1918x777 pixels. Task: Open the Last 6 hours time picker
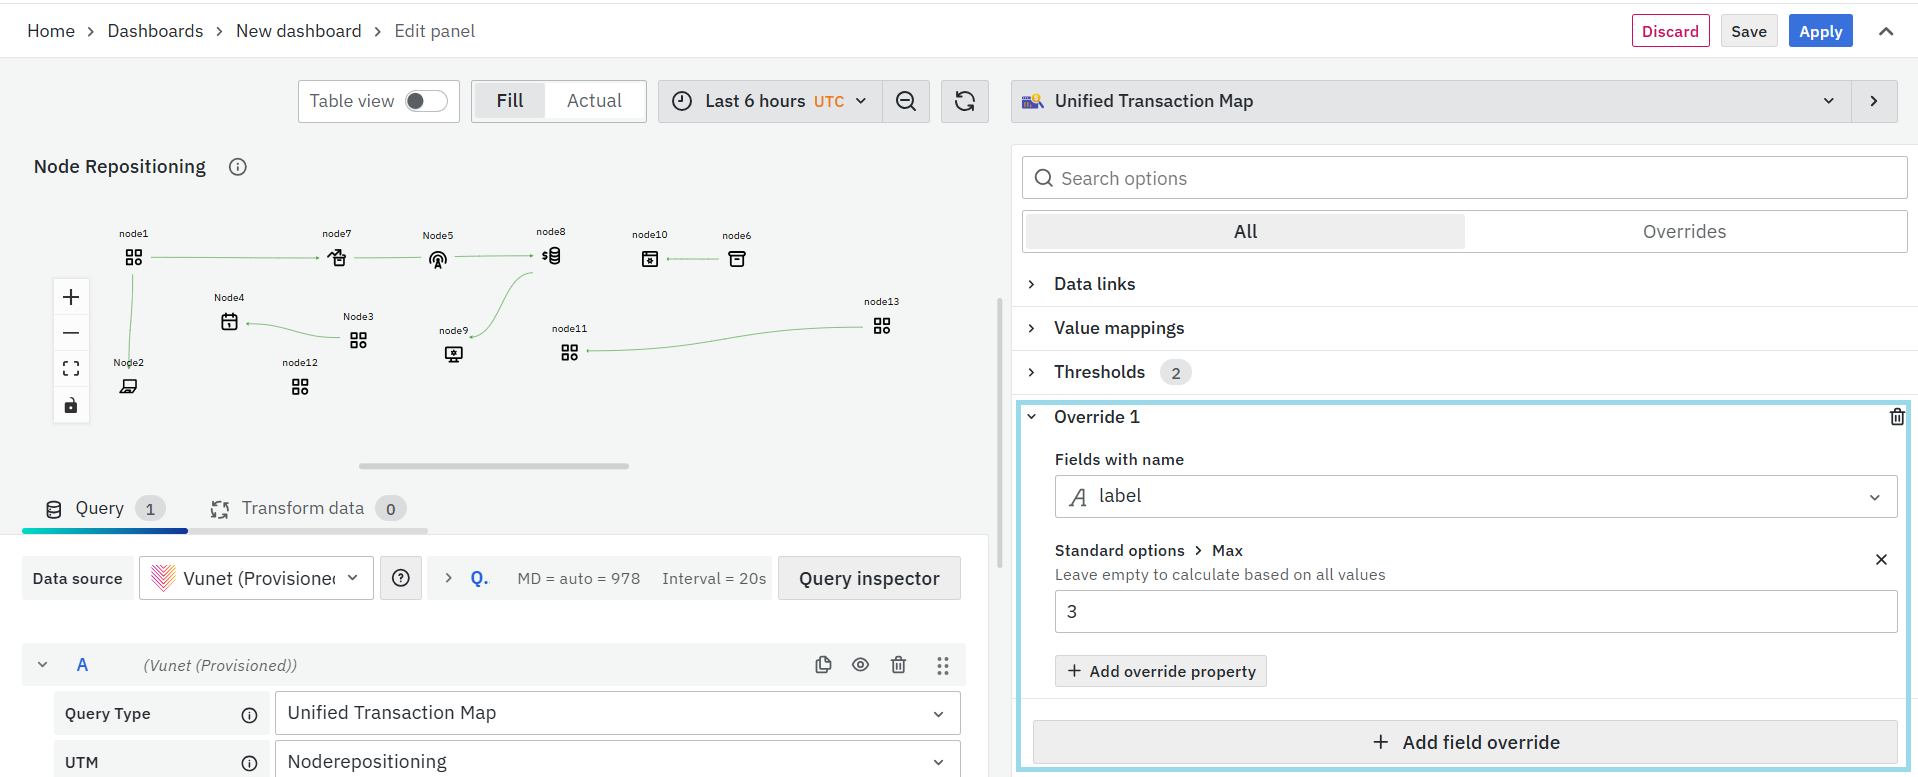[x=769, y=101]
